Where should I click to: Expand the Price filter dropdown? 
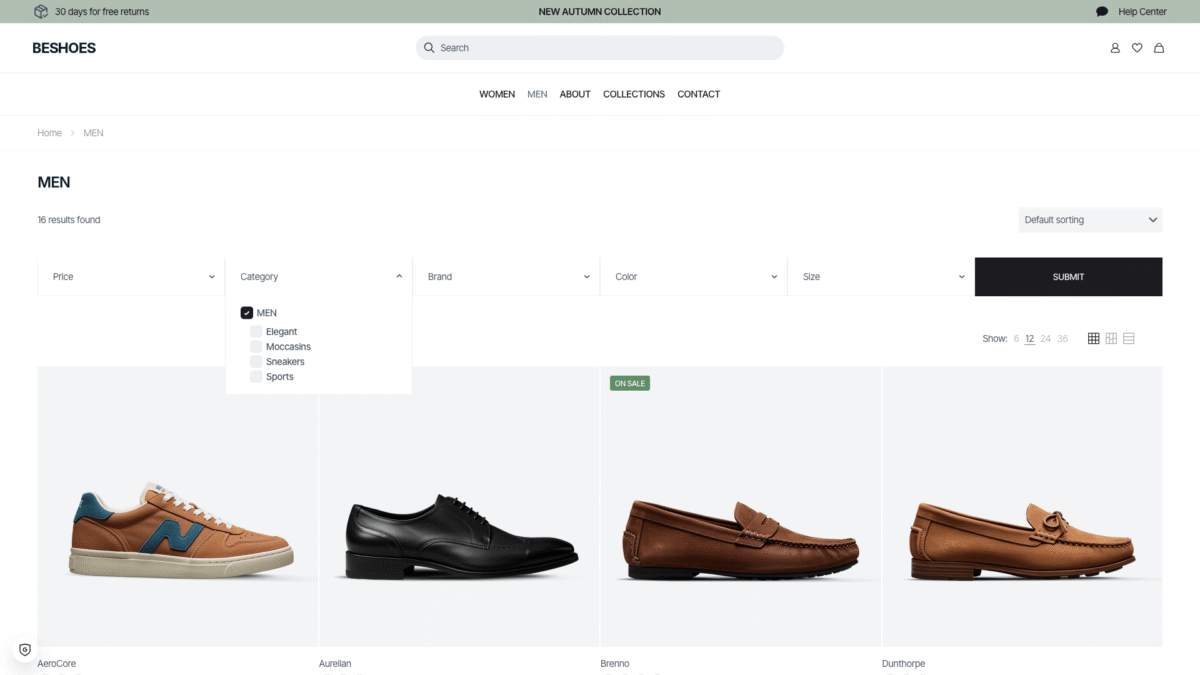point(131,277)
